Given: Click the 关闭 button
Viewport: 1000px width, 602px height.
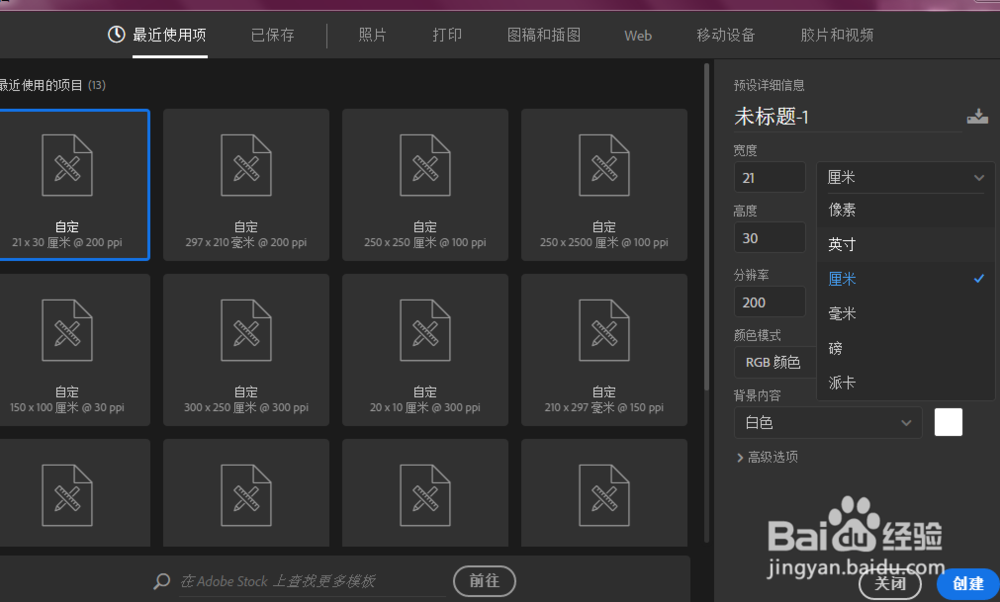Looking at the screenshot, I should 890,584.
